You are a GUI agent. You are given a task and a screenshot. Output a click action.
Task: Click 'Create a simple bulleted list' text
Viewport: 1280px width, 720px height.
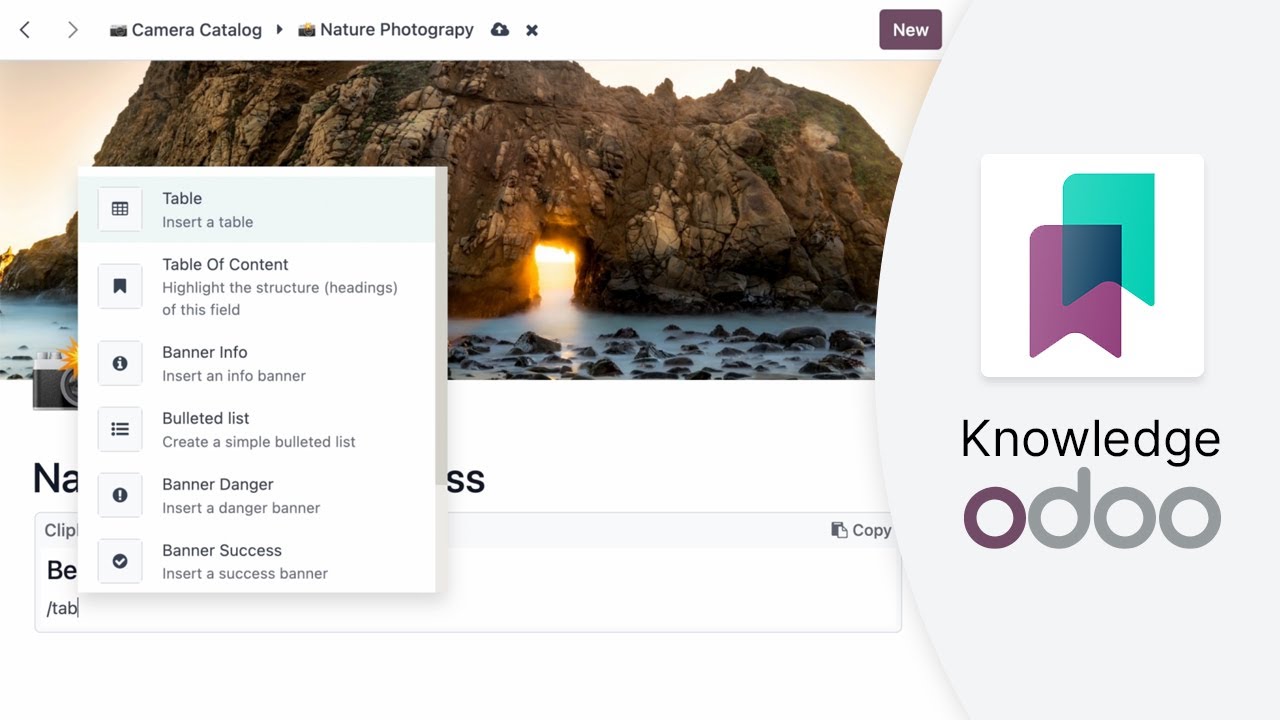coord(259,442)
